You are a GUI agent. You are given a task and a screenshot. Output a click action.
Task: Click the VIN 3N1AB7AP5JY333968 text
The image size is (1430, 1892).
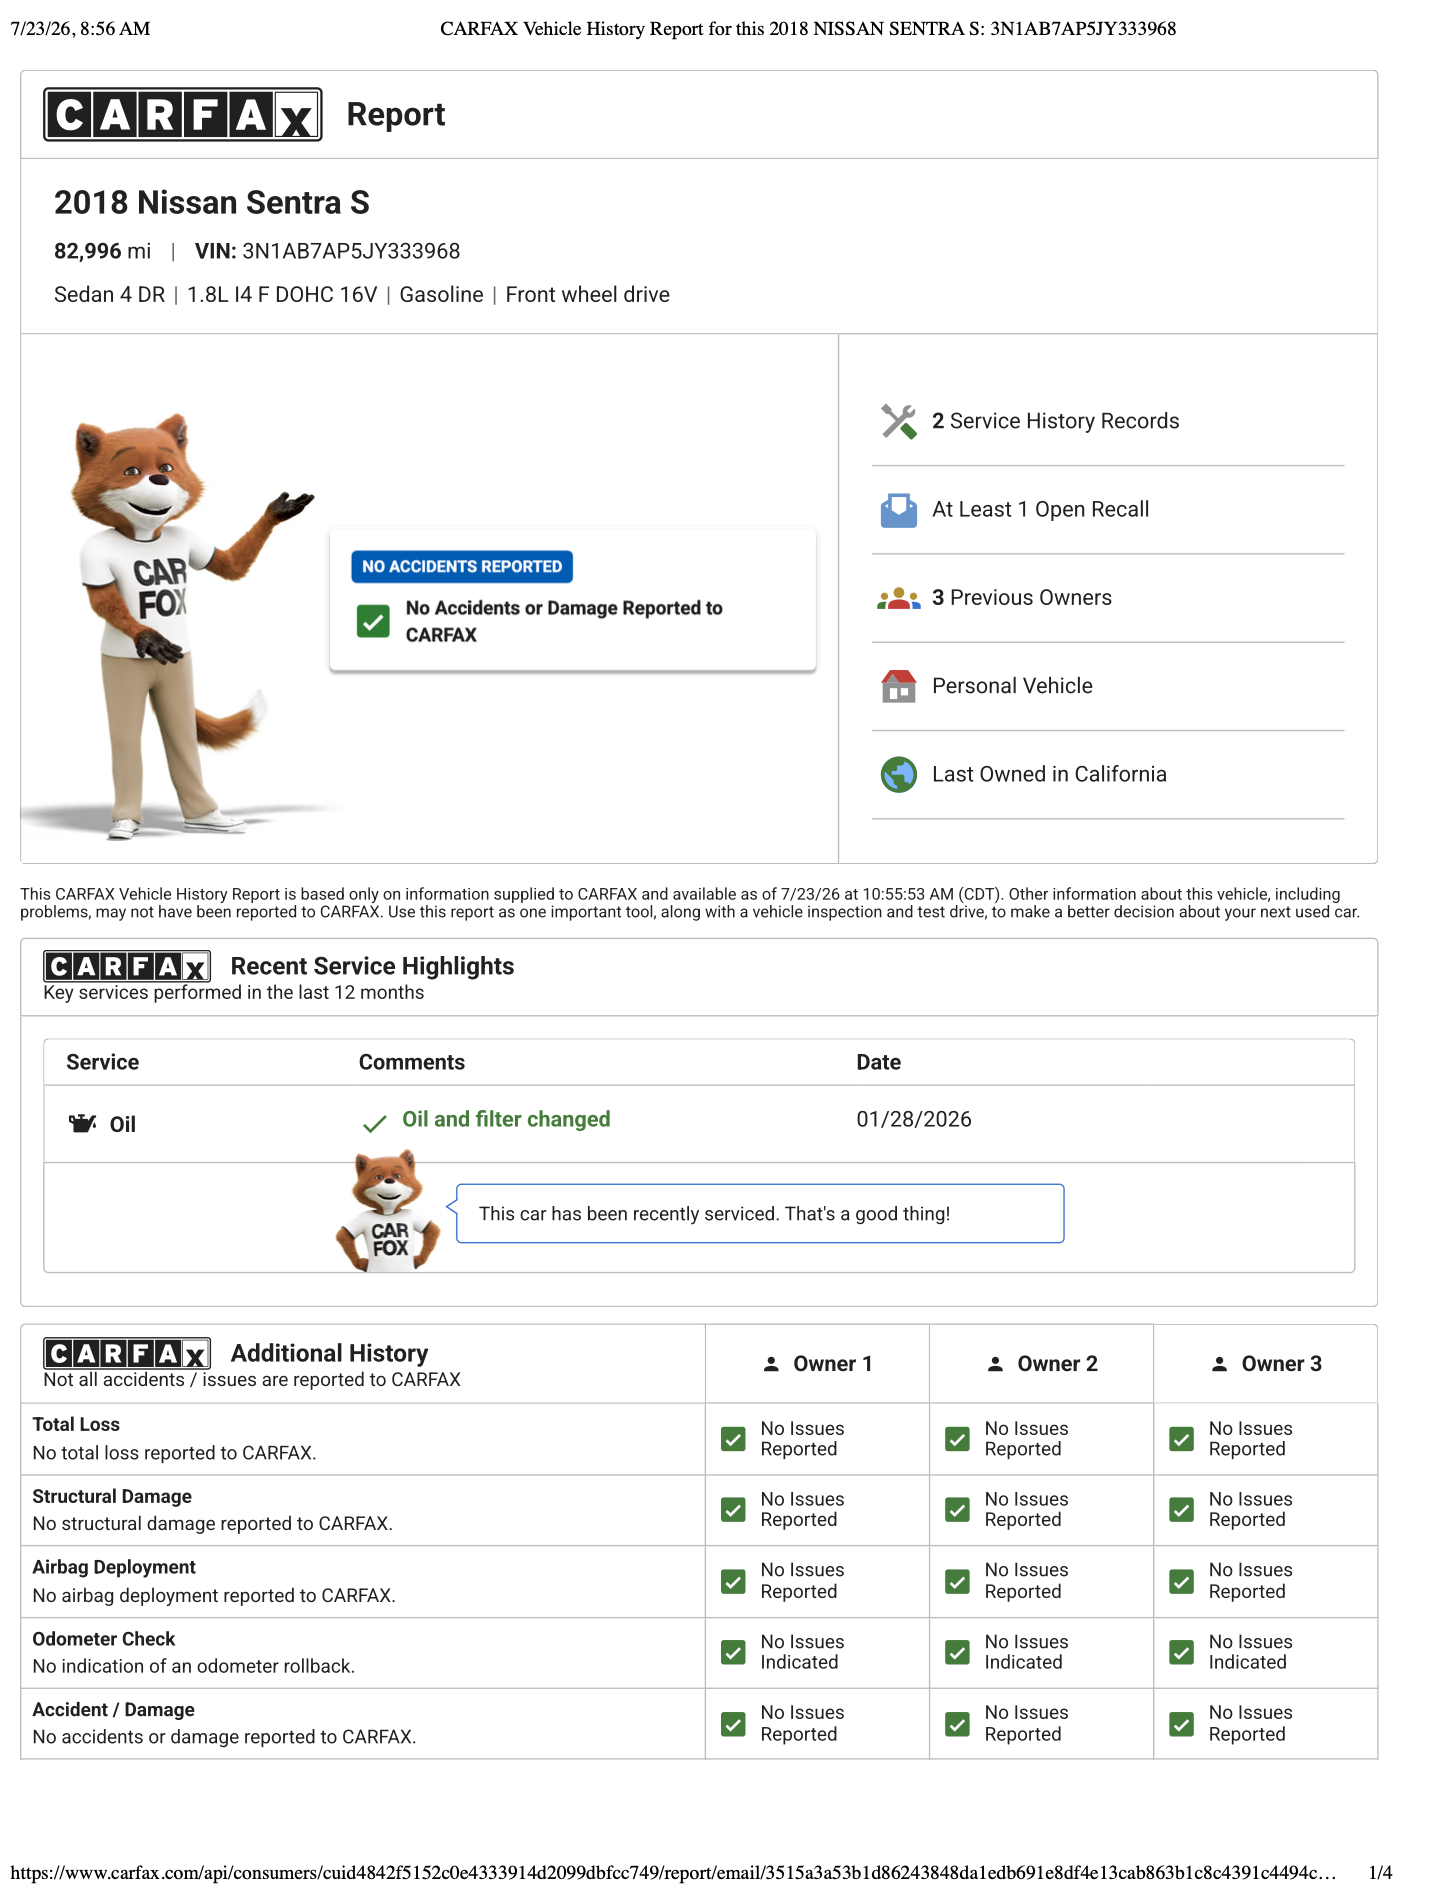click(x=327, y=251)
